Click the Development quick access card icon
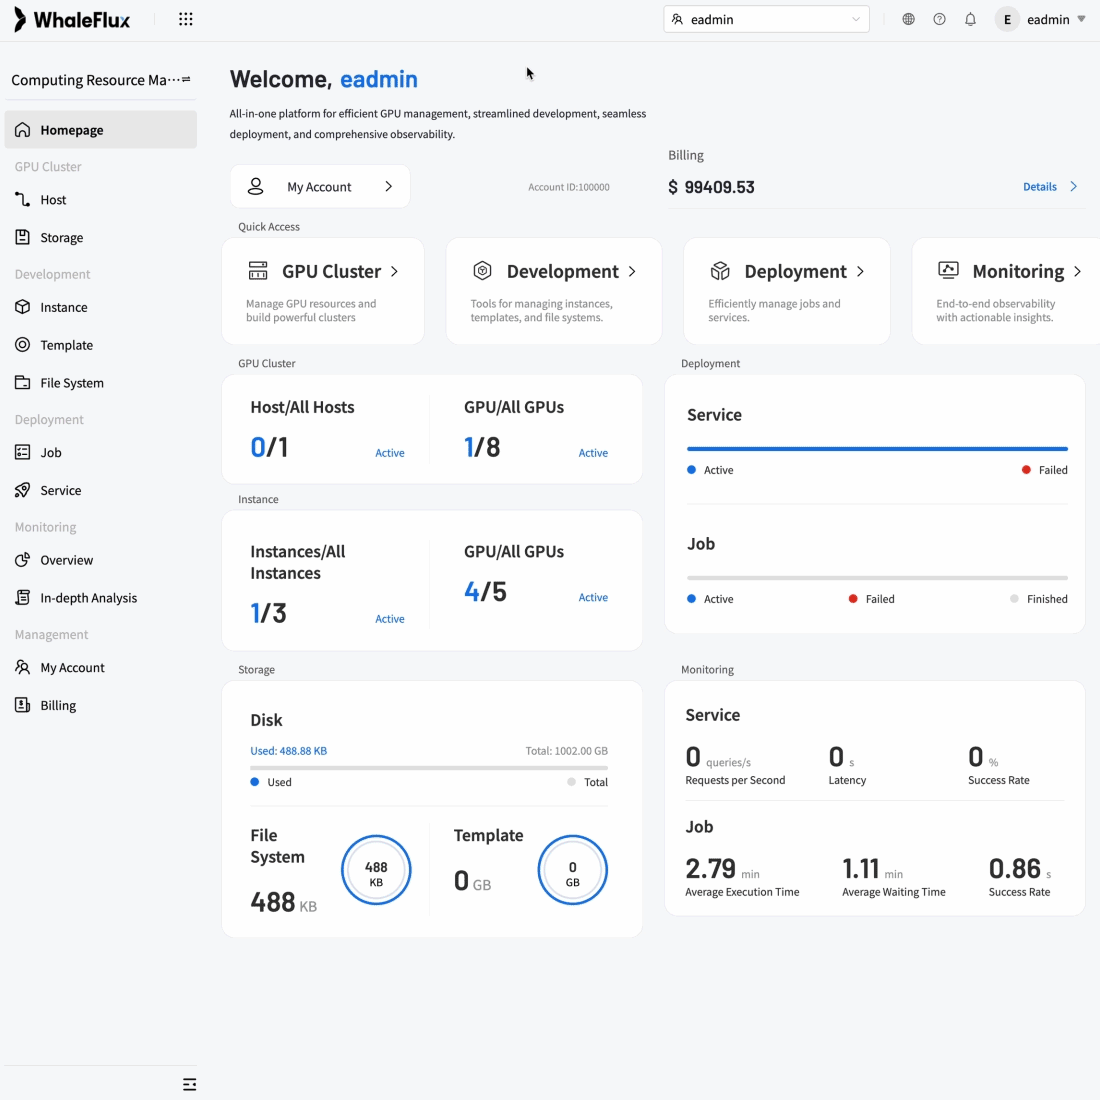The image size is (1100, 1100). (482, 271)
